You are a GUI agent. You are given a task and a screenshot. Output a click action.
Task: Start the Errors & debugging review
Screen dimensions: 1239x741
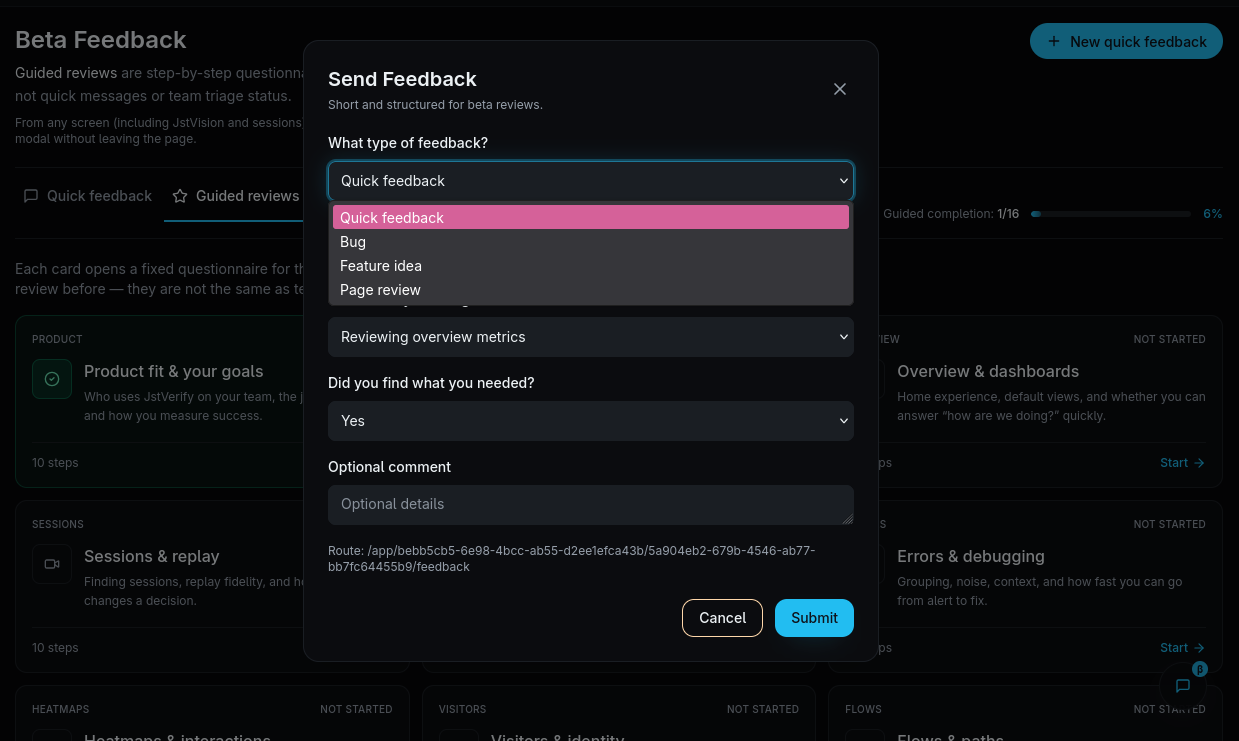point(1182,648)
